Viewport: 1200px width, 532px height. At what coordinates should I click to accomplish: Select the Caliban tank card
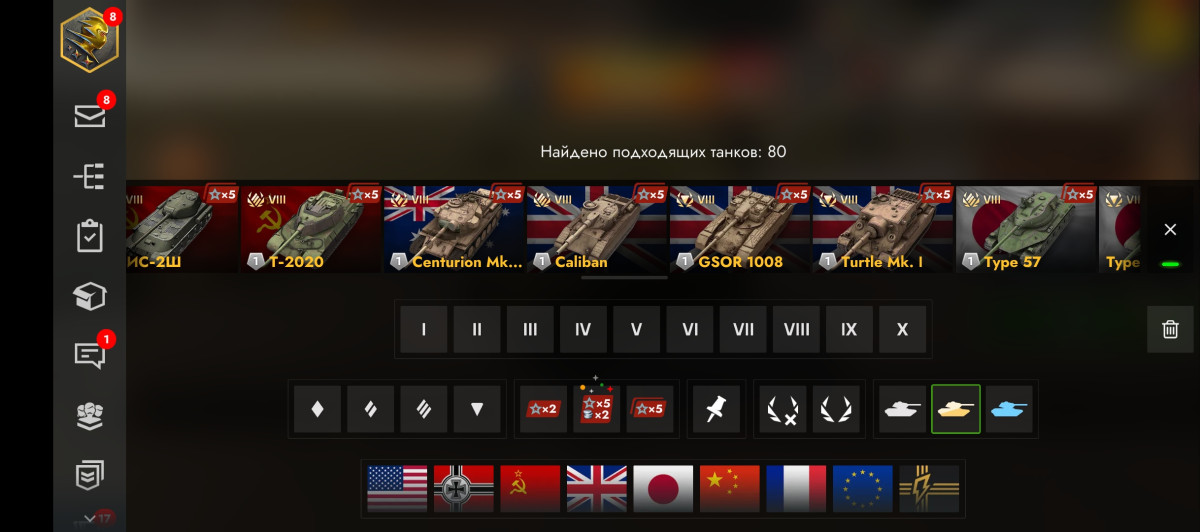click(597, 229)
